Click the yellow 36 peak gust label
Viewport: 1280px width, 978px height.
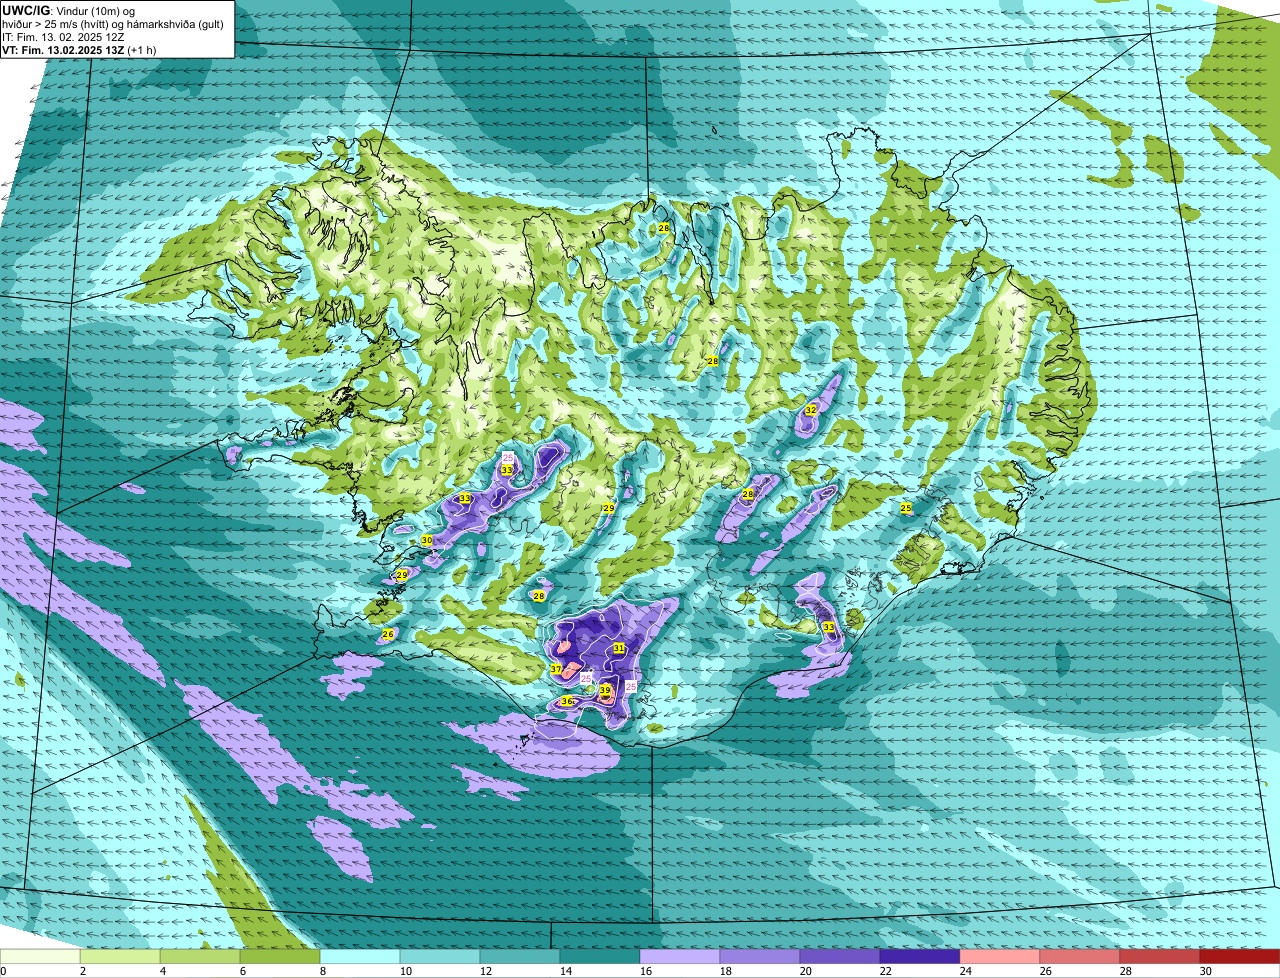click(x=567, y=701)
